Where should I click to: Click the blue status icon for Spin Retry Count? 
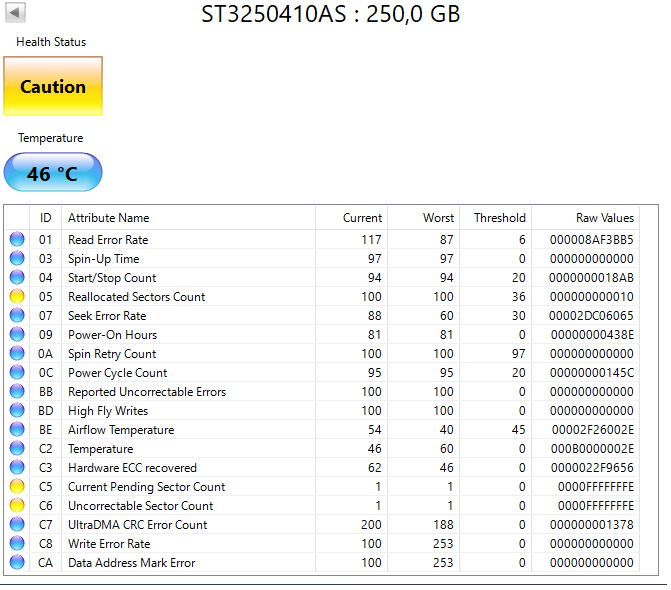[x=17, y=353]
